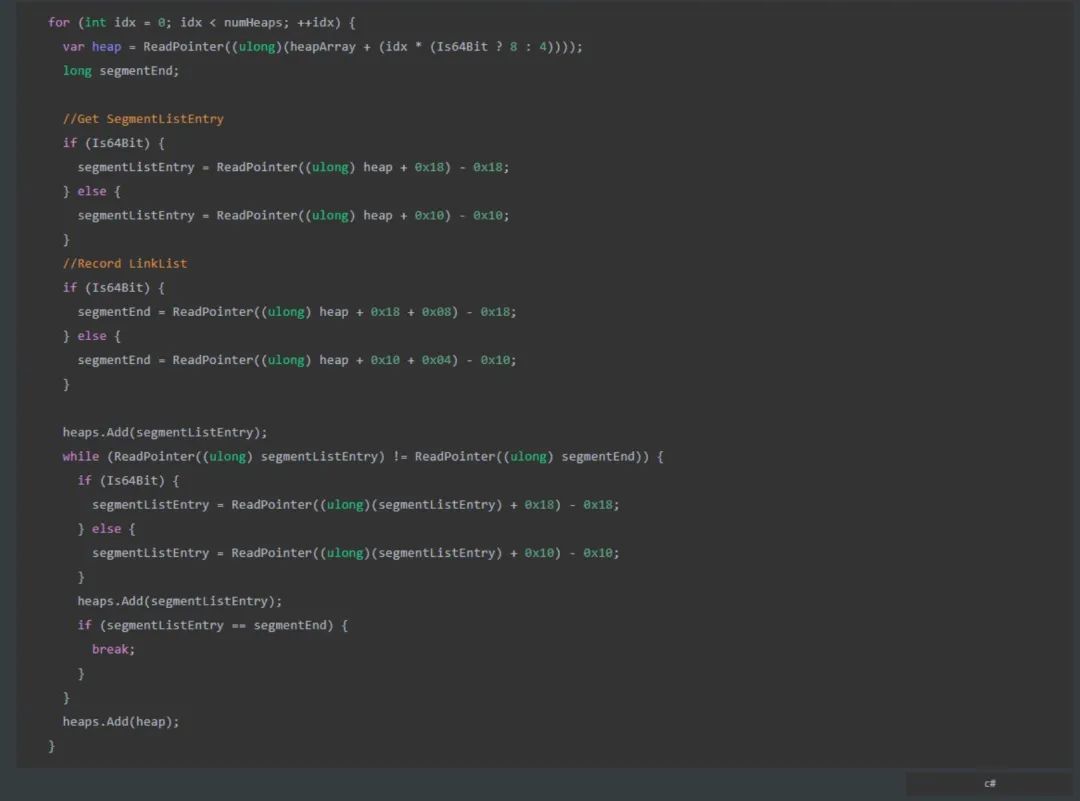Click the line with 'heap + 0x18) - 0x18;'
Image resolution: width=1080 pixels, height=801 pixels.
pyautogui.click(x=293, y=167)
